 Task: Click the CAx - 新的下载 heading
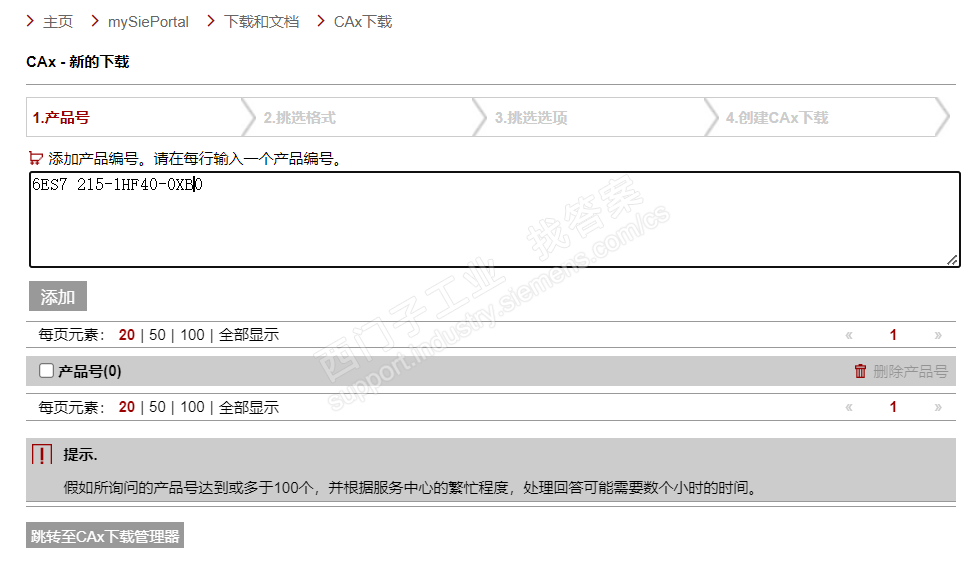(x=78, y=62)
